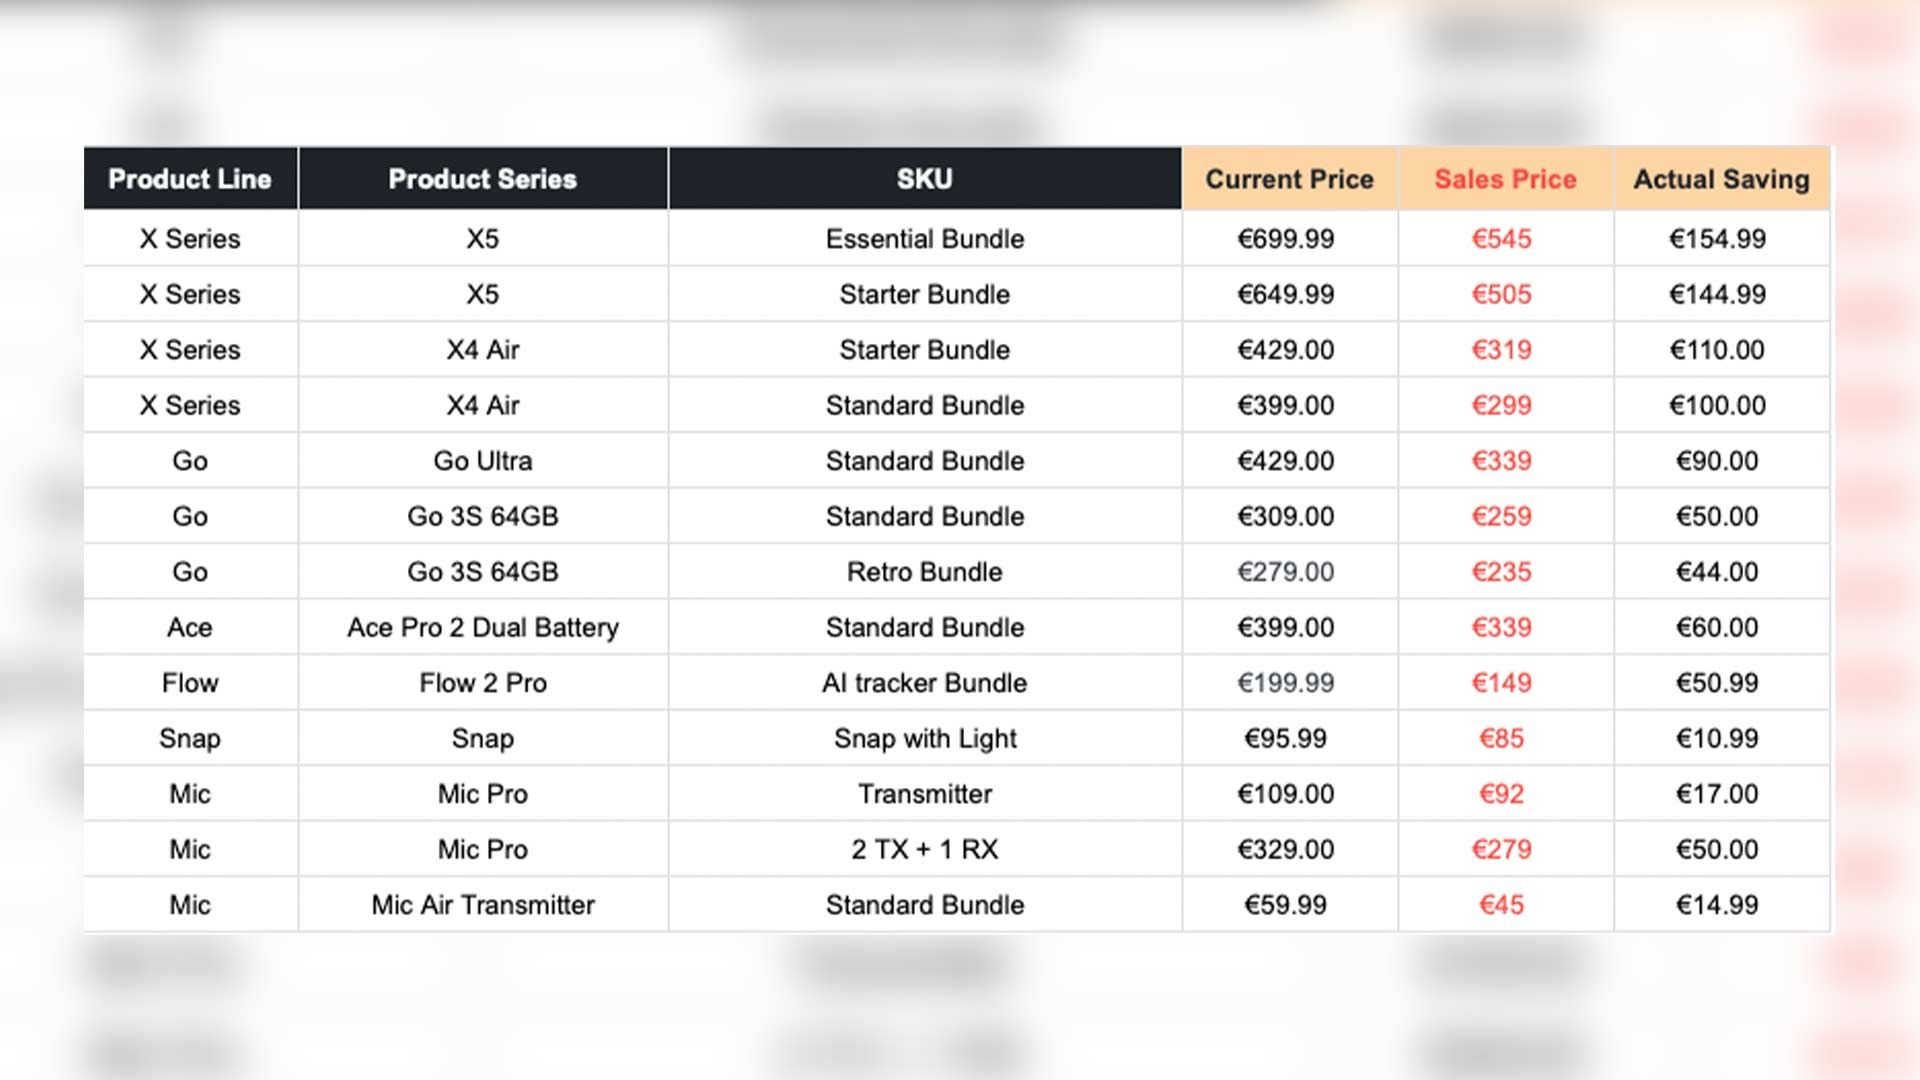Select the Ace Pro 2 Dual Battery cell
Image resolution: width=1920 pixels, height=1080 pixels.
[x=483, y=627]
